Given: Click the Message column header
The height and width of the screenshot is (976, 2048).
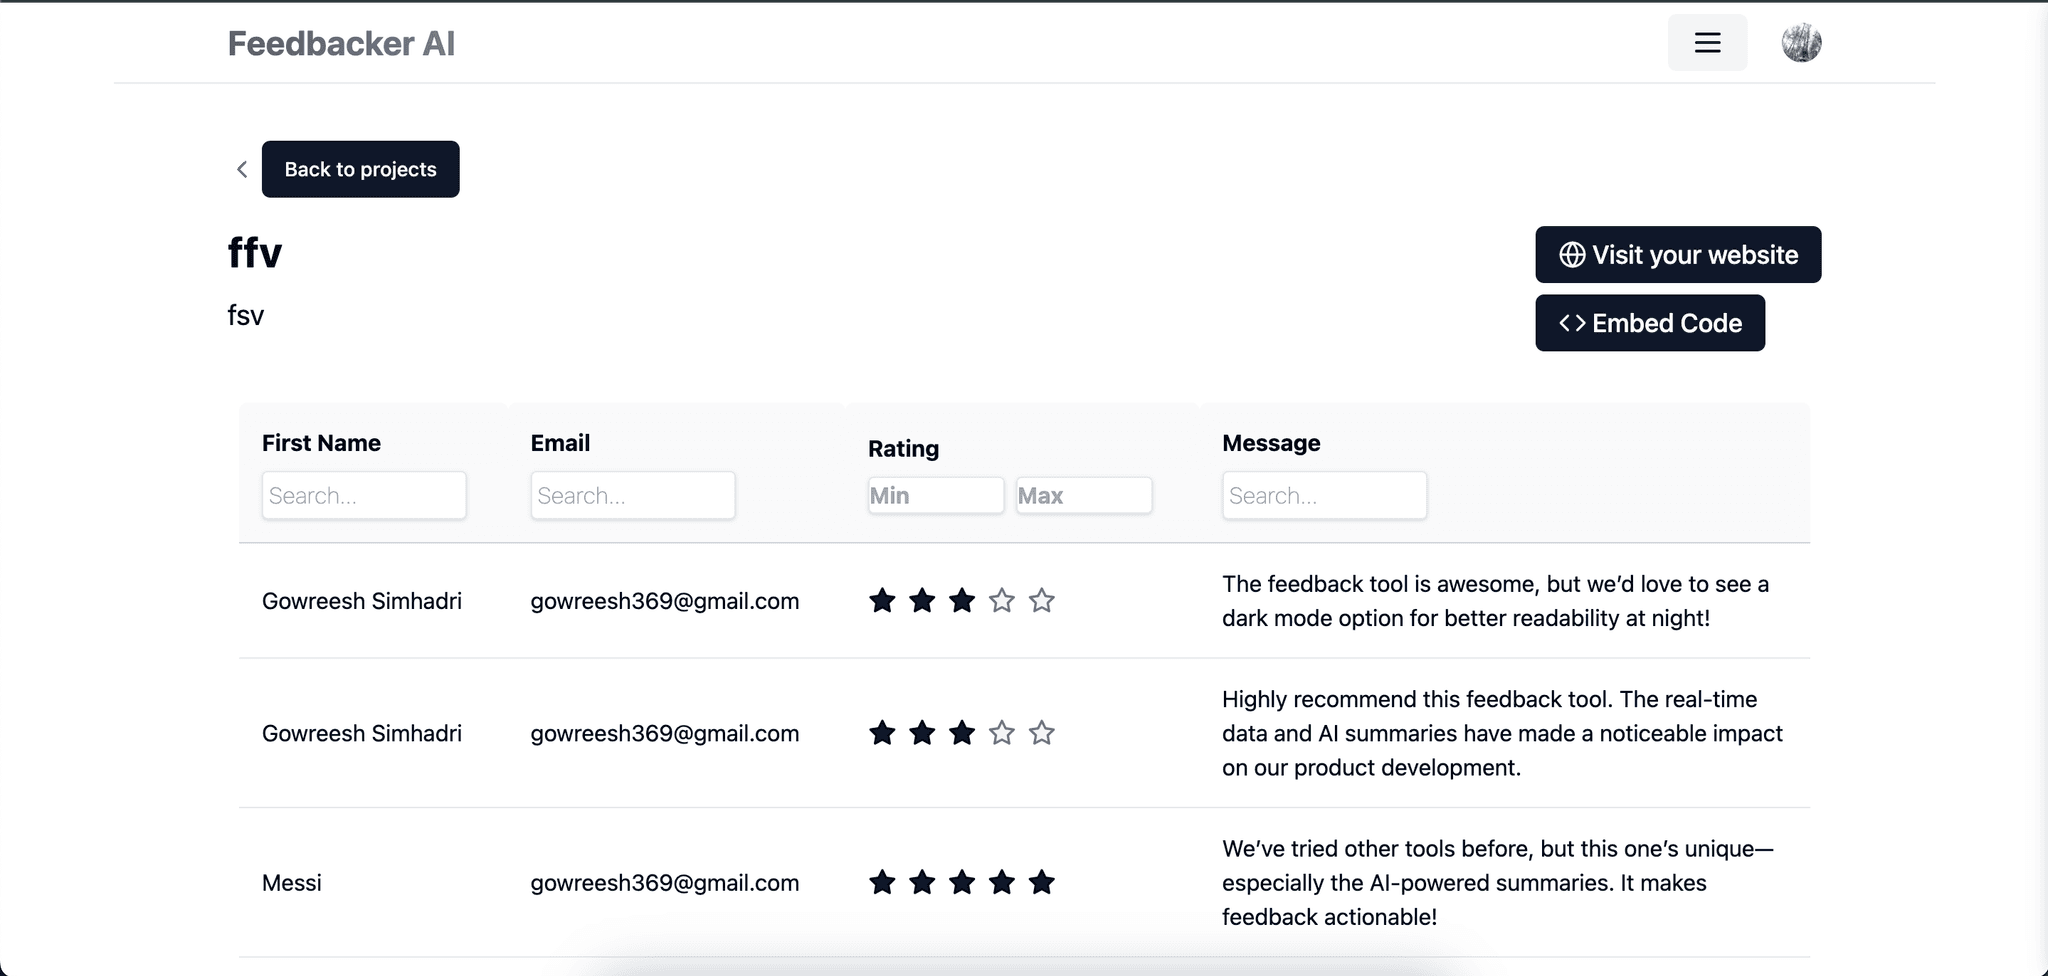Looking at the screenshot, I should click(1271, 443).
